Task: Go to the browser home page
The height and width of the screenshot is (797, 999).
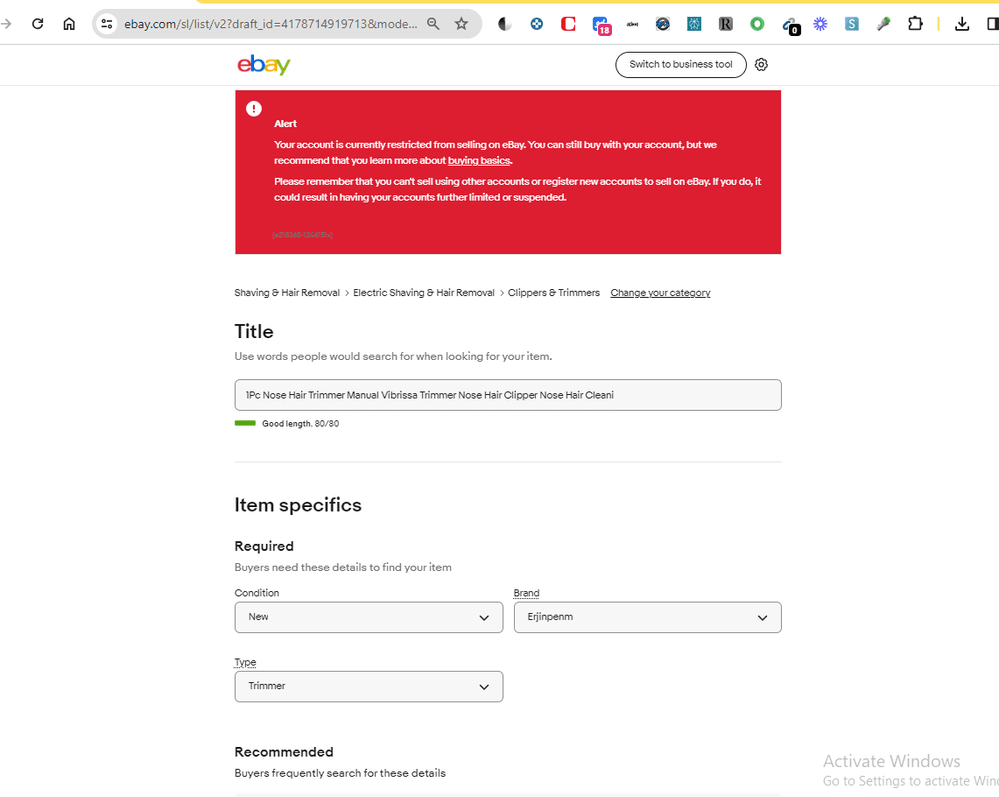Action: tap(69, 24)
